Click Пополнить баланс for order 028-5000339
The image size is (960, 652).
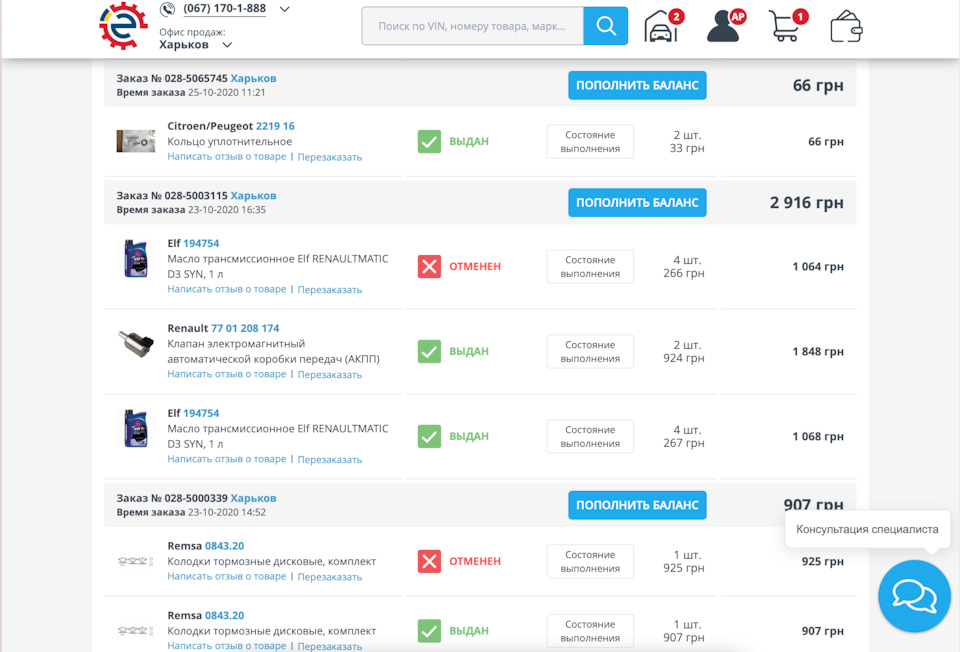tap(637, 505)
